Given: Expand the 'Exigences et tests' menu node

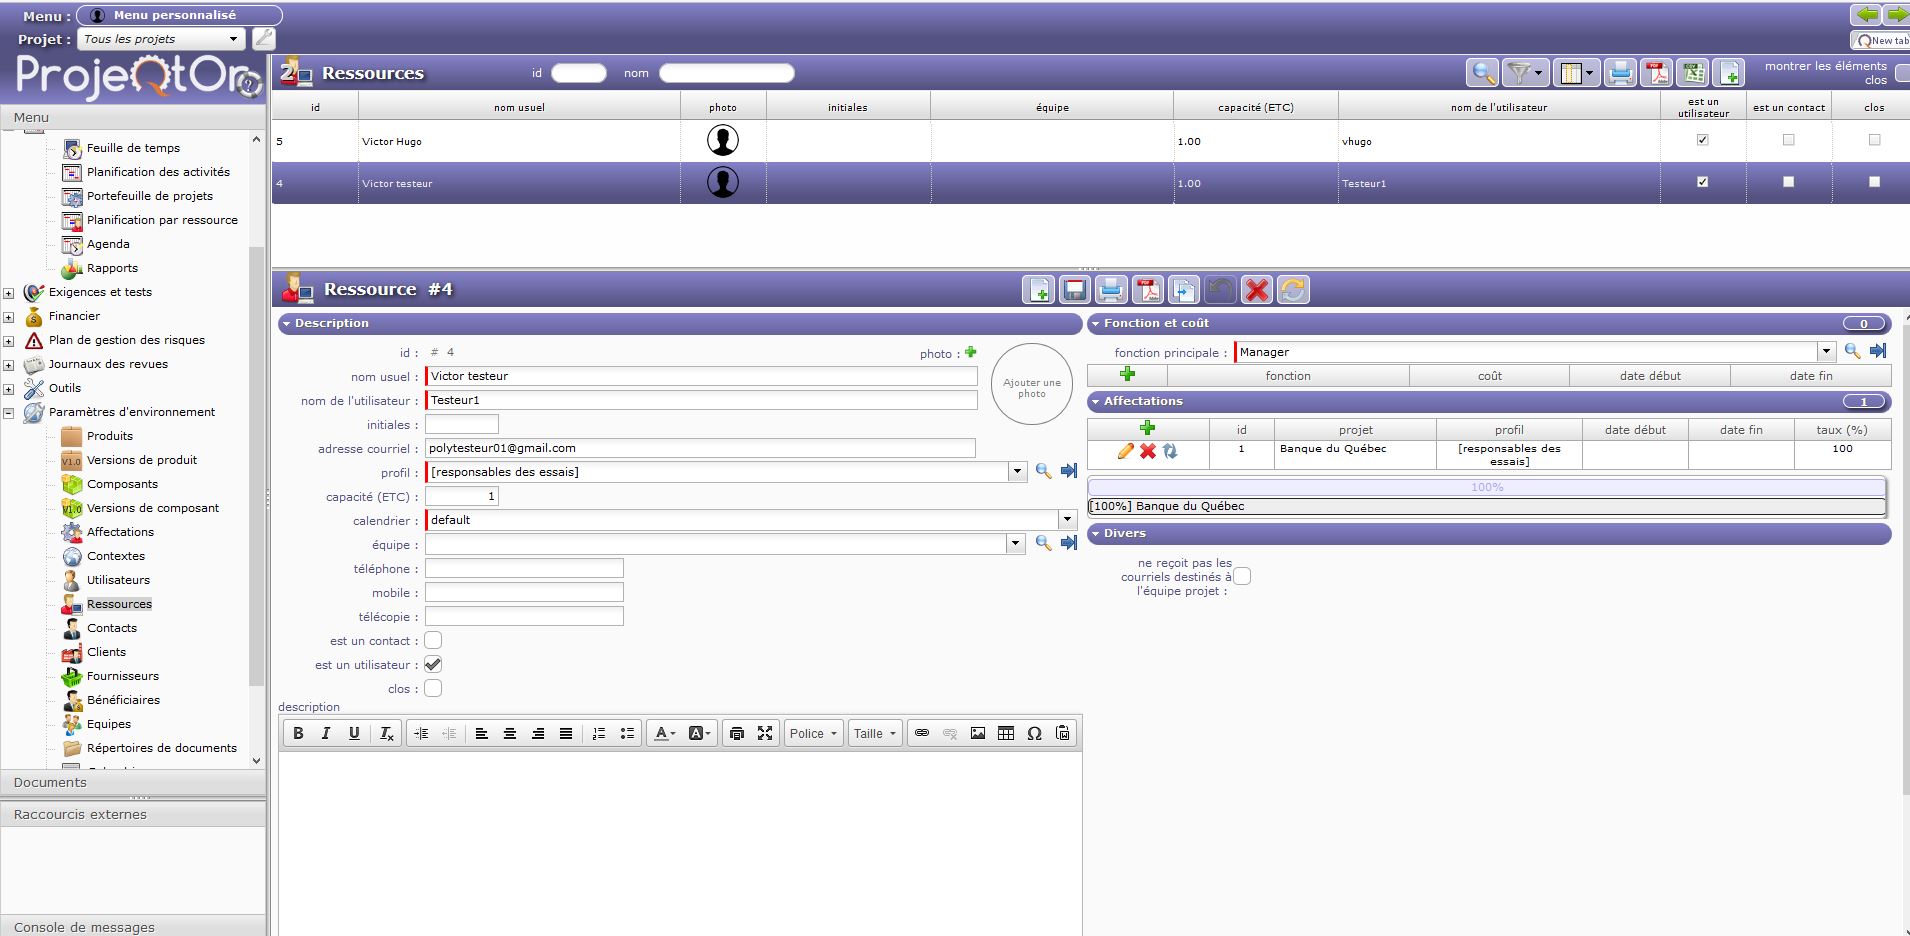Looking at the screenshot, I should pos(8,293).
